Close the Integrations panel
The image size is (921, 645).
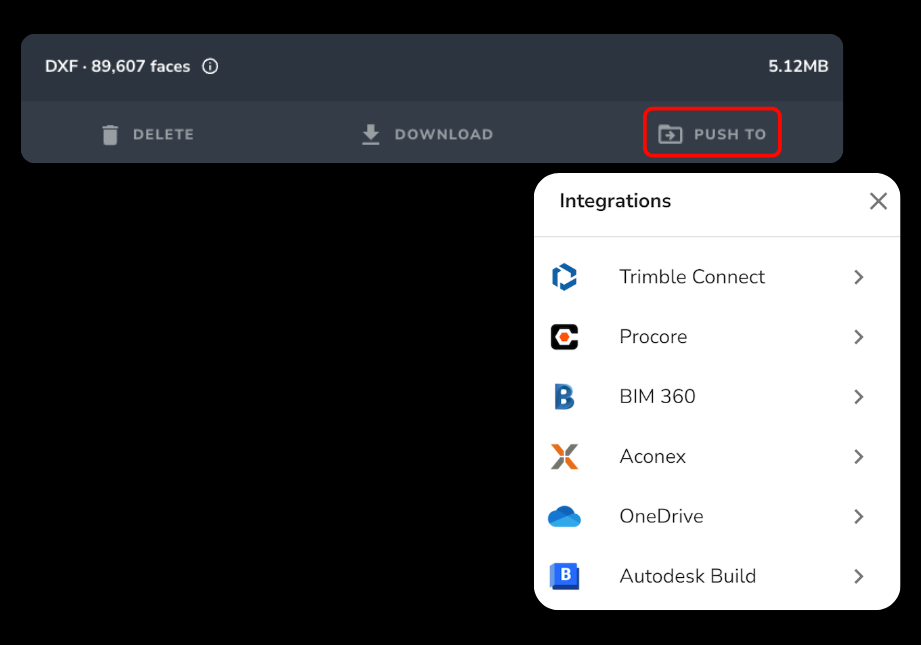coord(878,201)
